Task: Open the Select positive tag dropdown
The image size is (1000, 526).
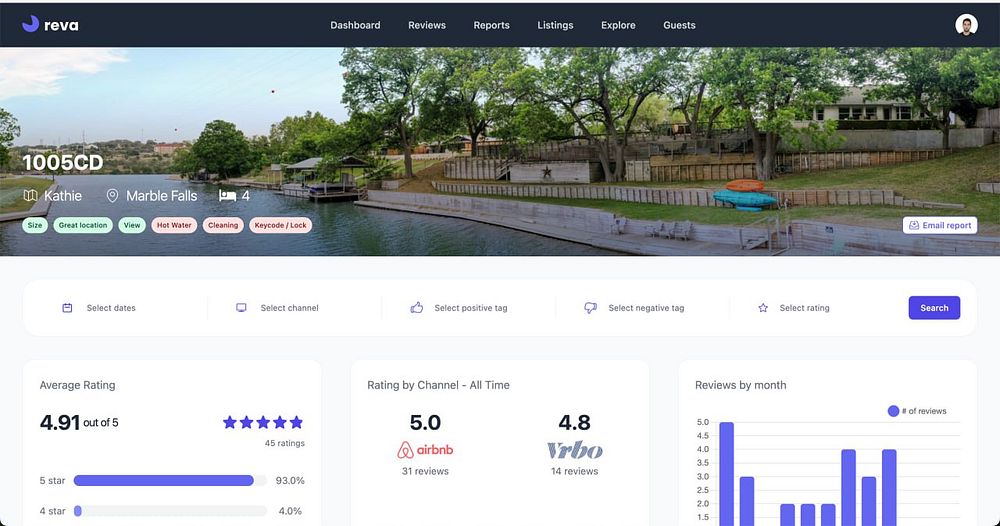Action: click(x=469, y=308)
